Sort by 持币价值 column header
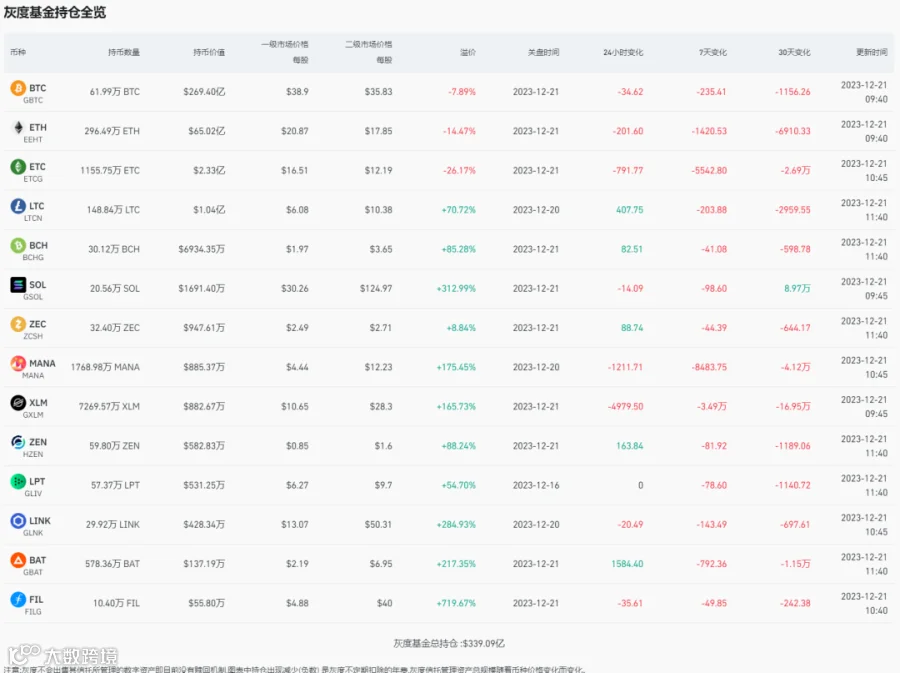Screen dimensions: 900x673 pyautogui.click(x=209, y=52)
